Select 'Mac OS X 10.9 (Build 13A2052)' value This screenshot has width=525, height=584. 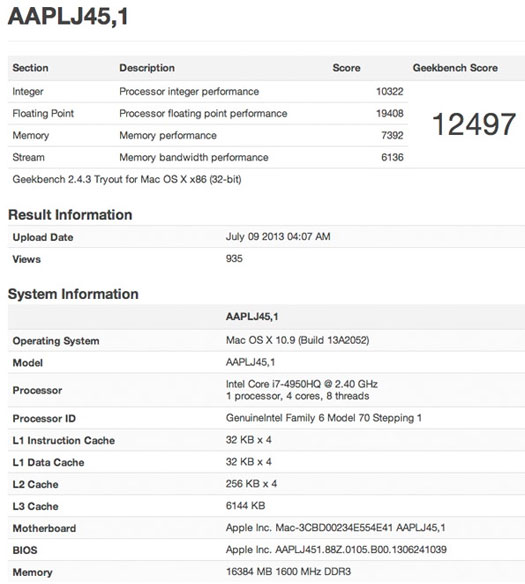point(297,340)
